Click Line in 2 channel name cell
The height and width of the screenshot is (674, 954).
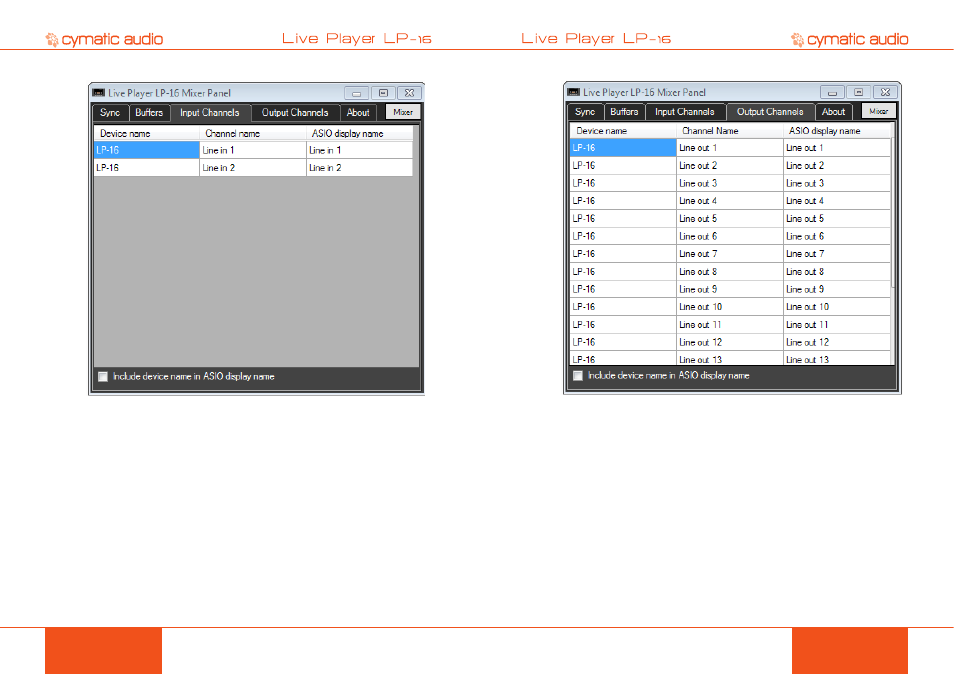pyautogui.click(x=252, y=168)
